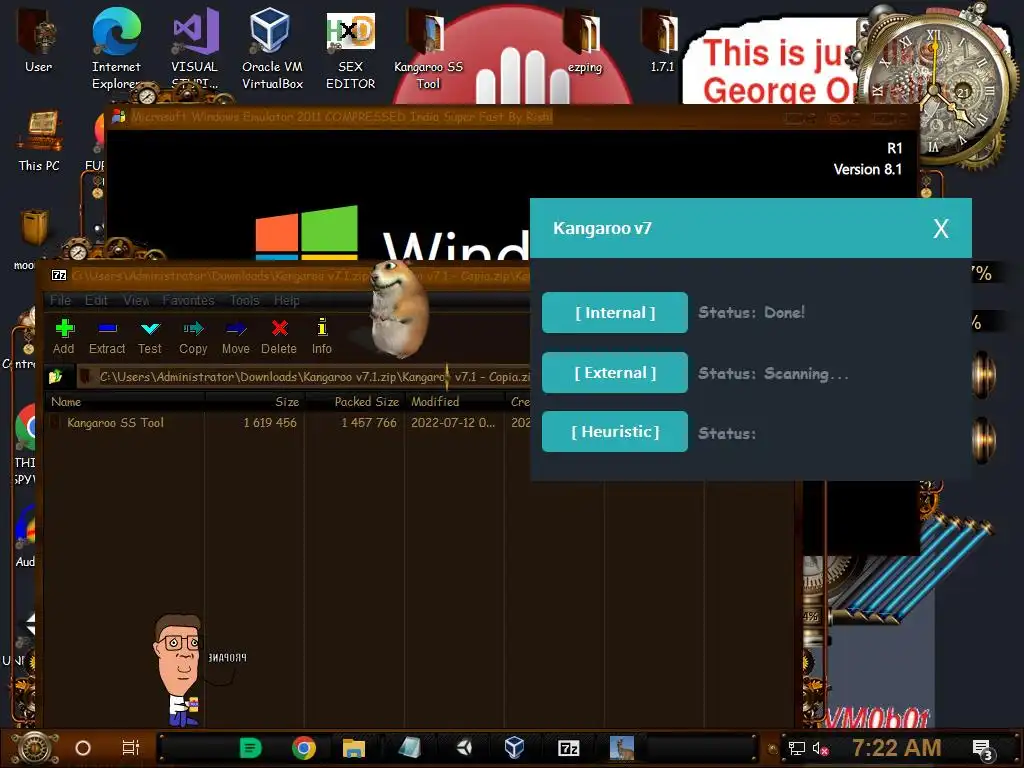Click the Cortana circle on taskbar

[x=83, y=748]
